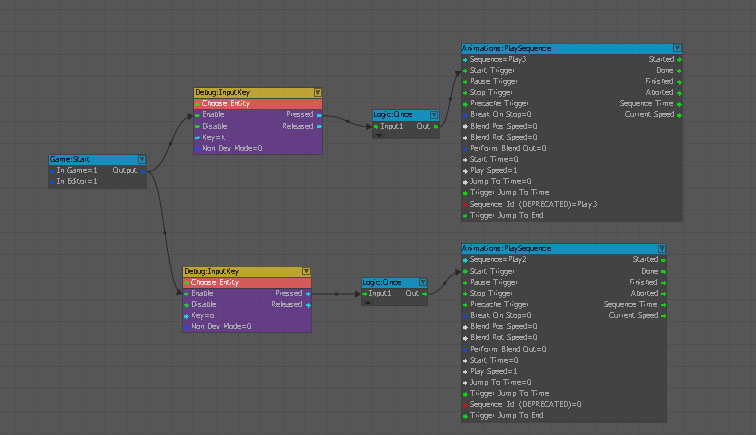
Task: Click the Start Trigger port on the Play3 node
Action: pyautogui.click(x=488, y=70)
